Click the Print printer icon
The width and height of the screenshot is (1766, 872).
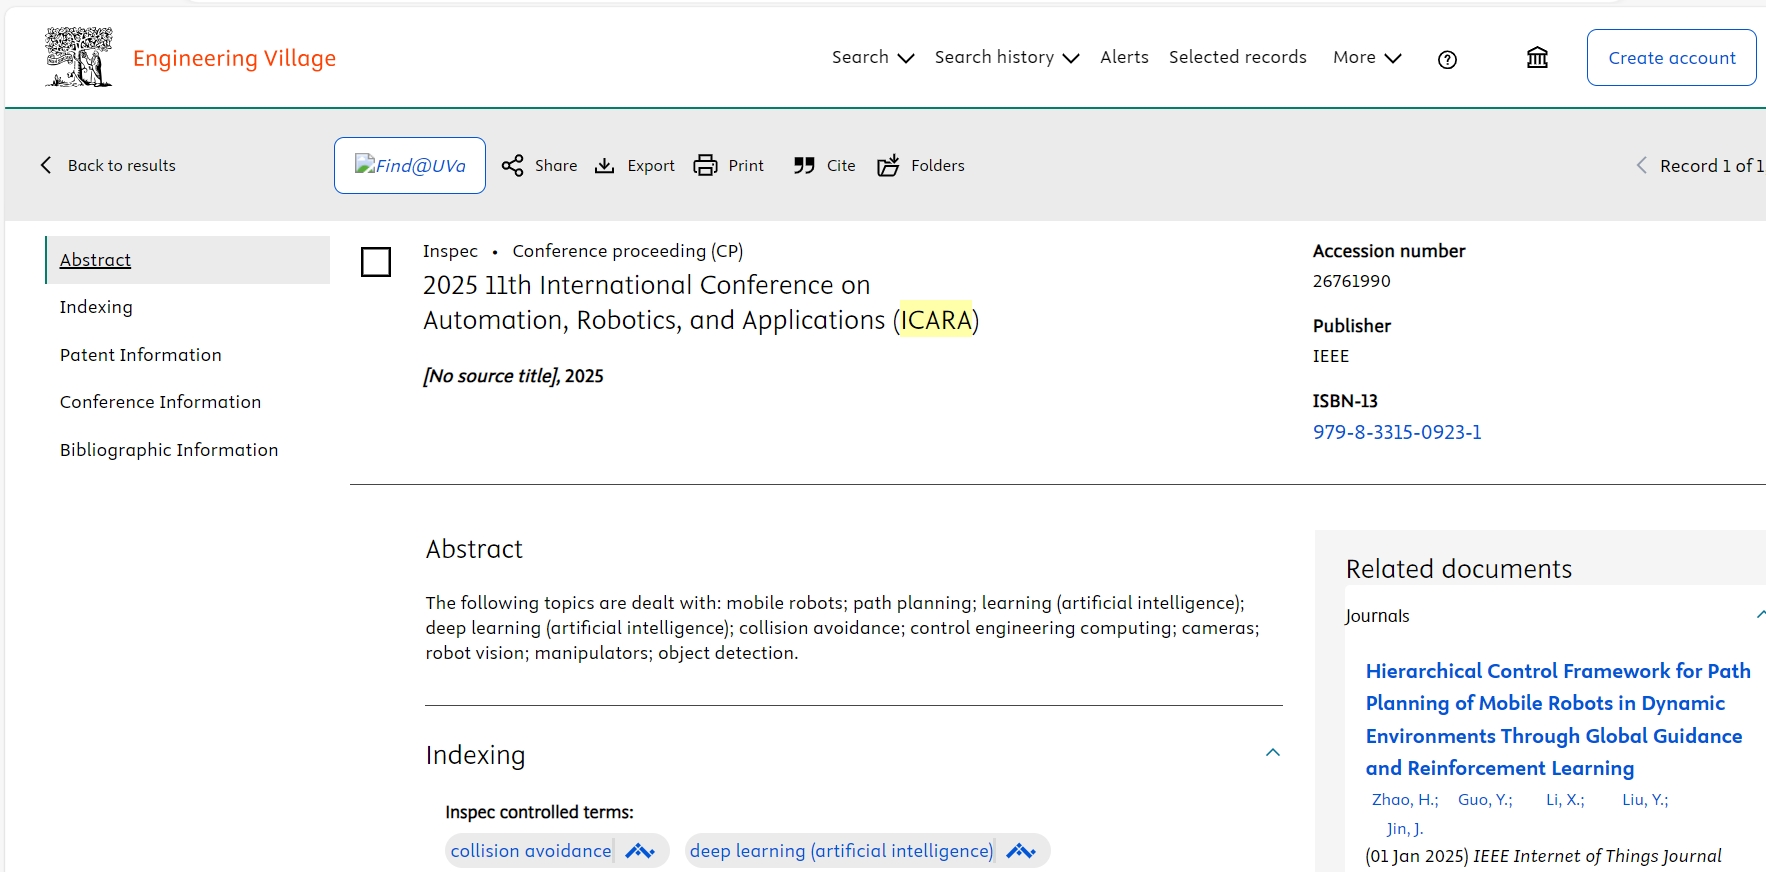tap(706, 166)
